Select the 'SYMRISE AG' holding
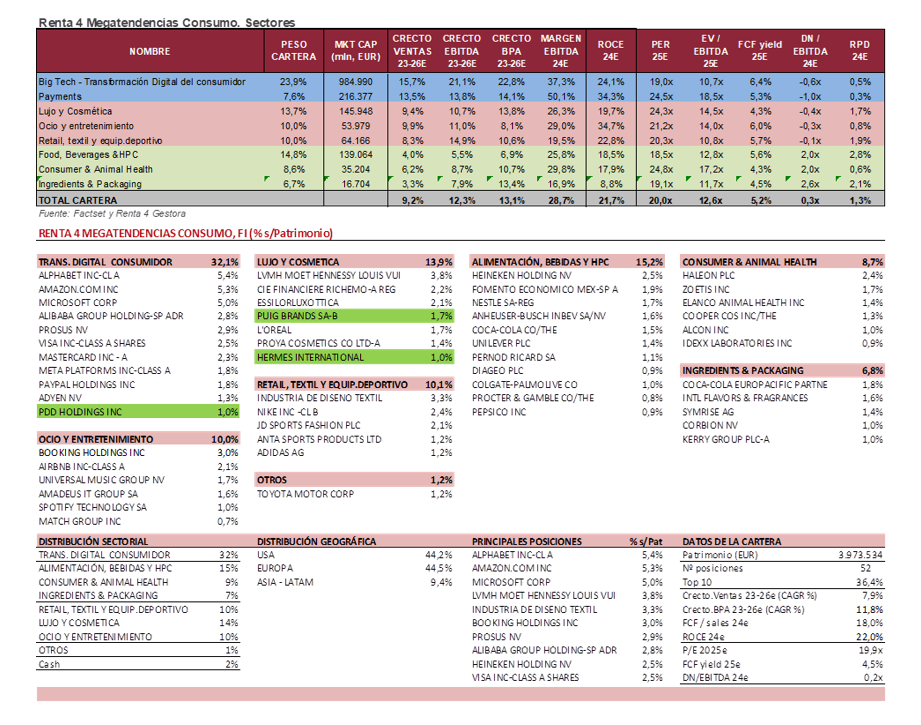Viewport: 921px width, 725px height. [x=708, y=412]
